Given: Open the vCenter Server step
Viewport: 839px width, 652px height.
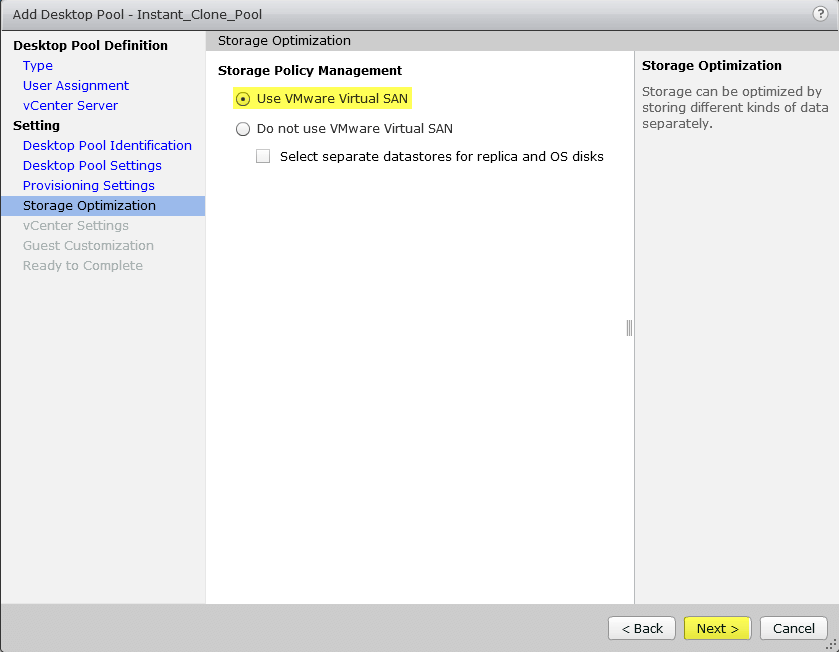Looking at the screenshot, I should tap(70, 106).
